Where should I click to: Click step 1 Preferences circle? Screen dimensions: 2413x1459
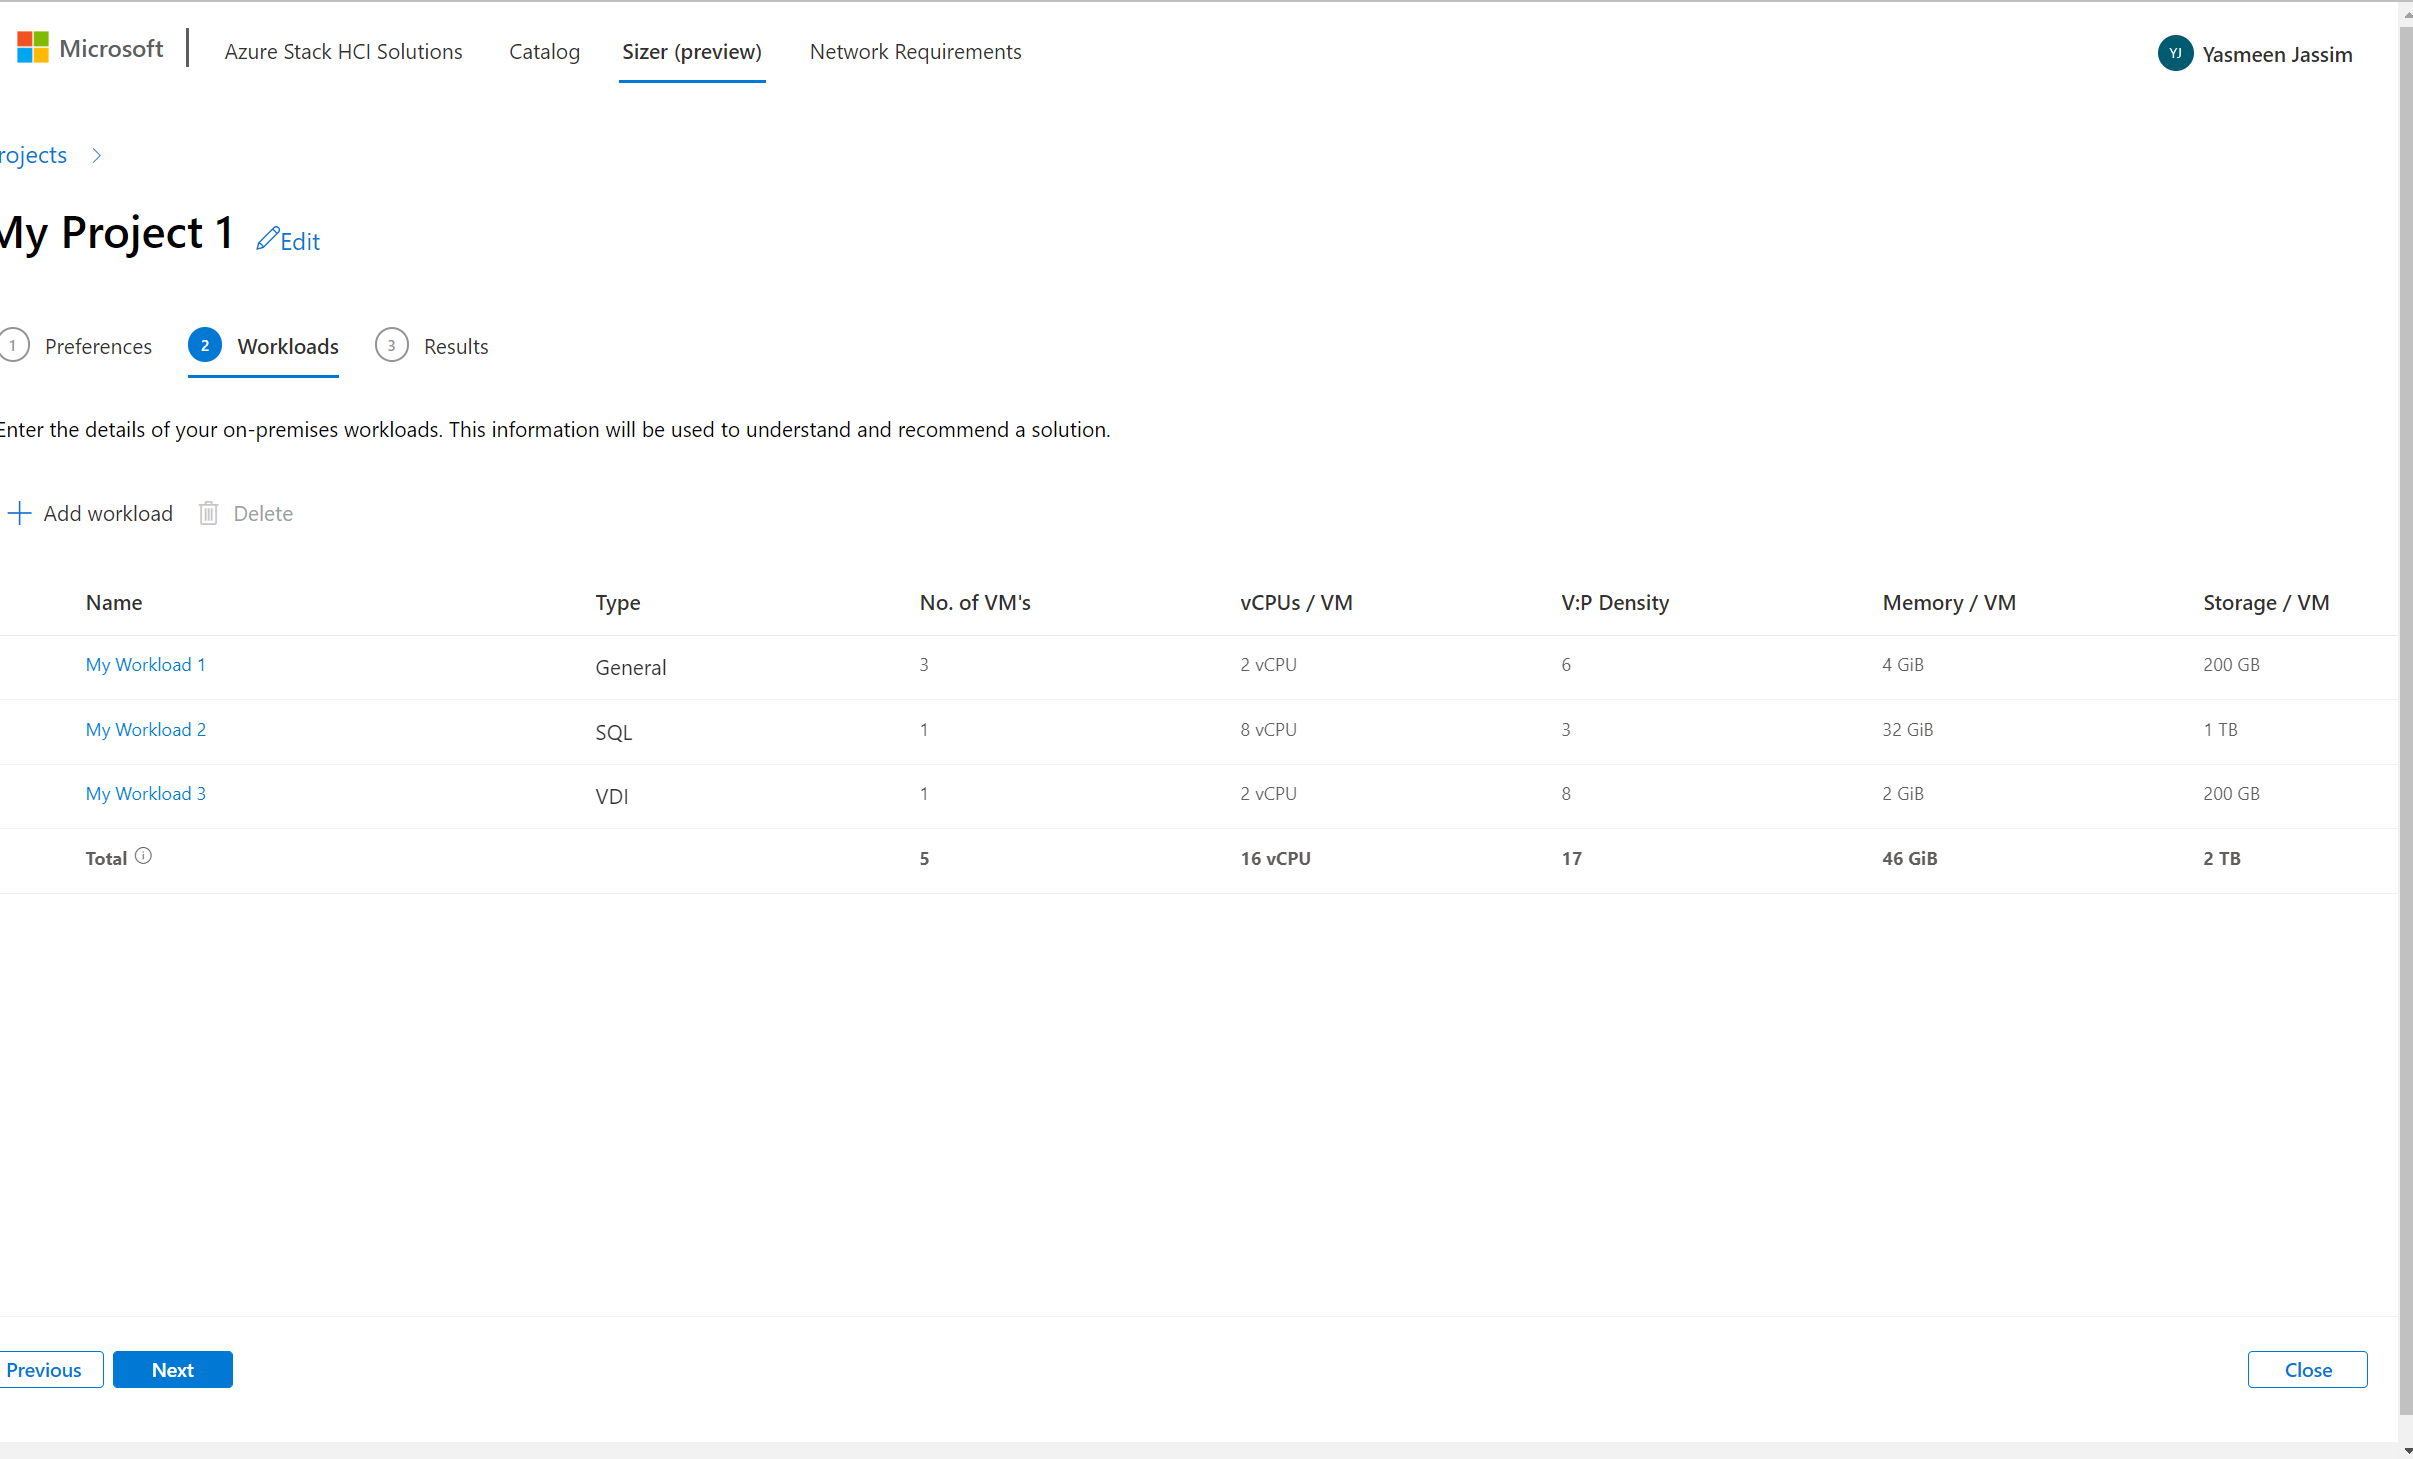point(13,346)
